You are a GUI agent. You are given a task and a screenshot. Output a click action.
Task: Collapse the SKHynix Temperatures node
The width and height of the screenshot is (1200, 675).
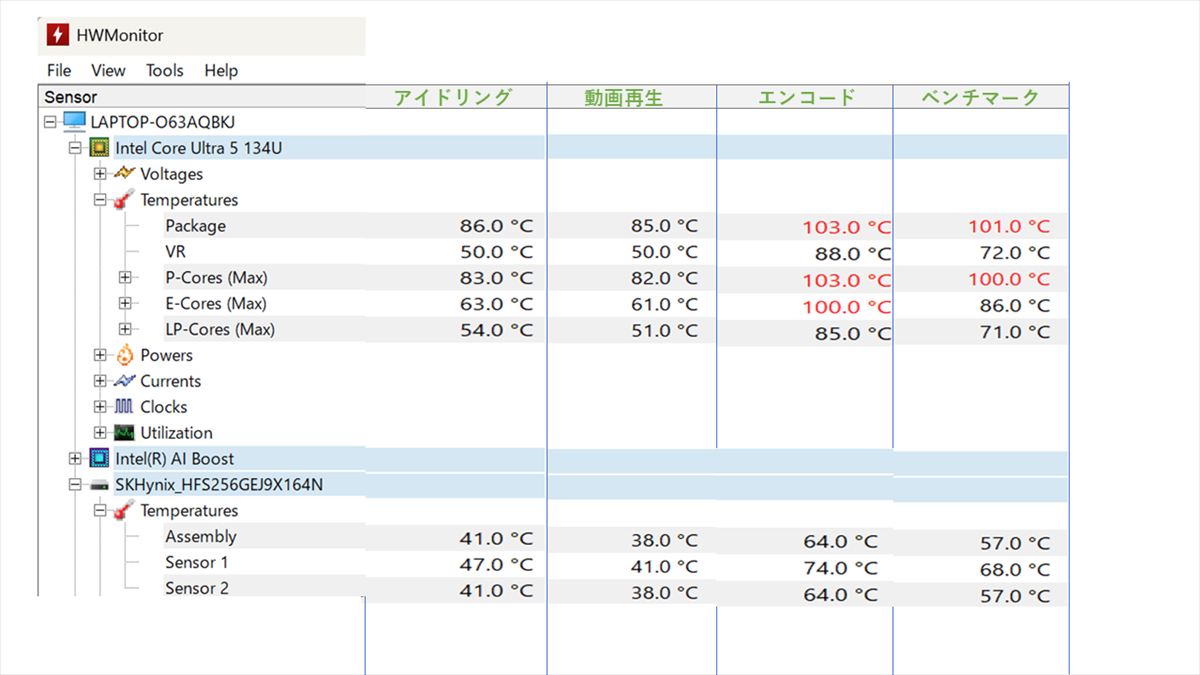coord(100,511)
